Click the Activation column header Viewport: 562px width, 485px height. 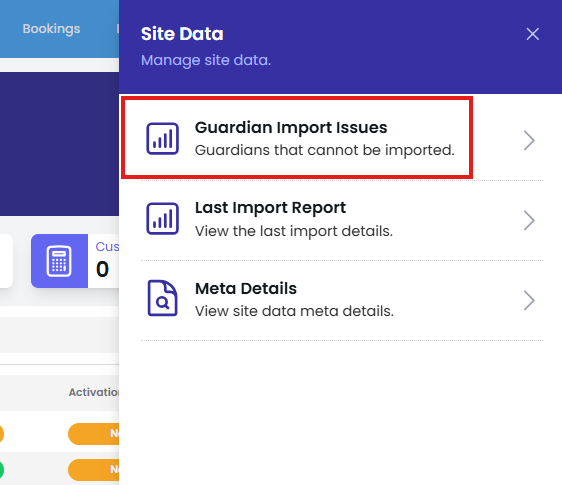[94, 392]
